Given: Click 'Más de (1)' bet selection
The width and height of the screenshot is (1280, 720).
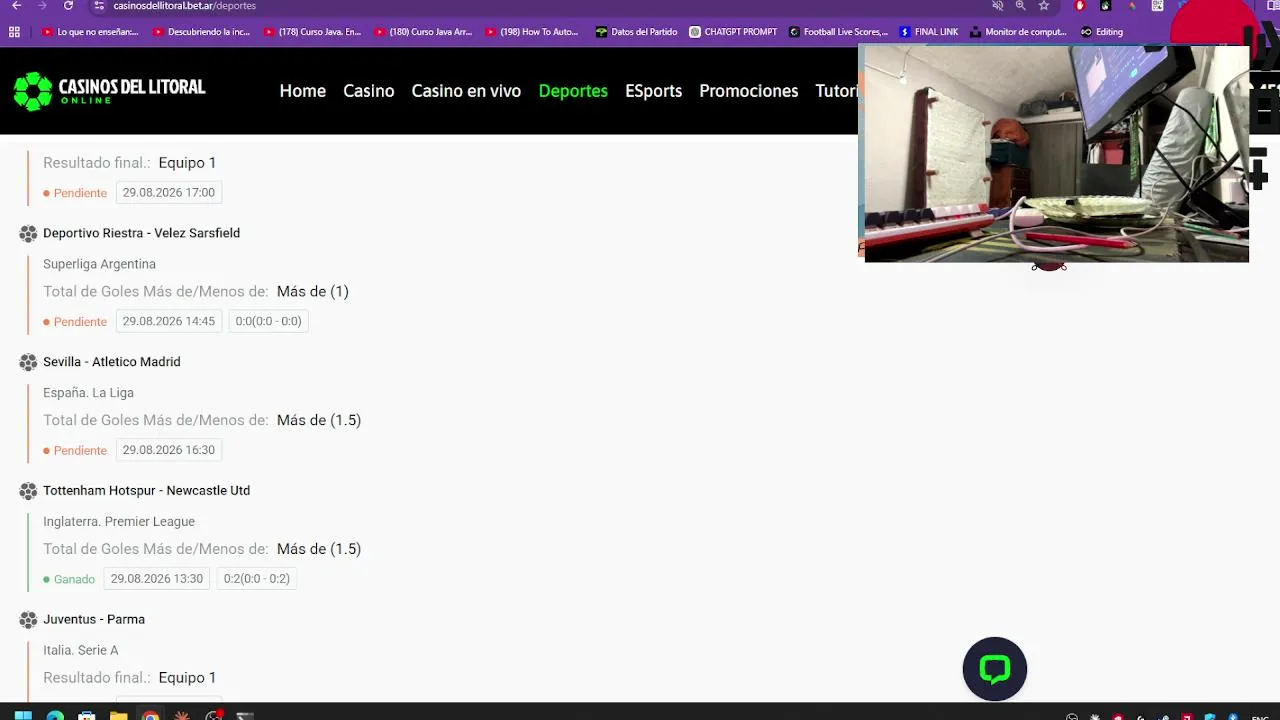Looking at the screenshot, I should 313,292.
